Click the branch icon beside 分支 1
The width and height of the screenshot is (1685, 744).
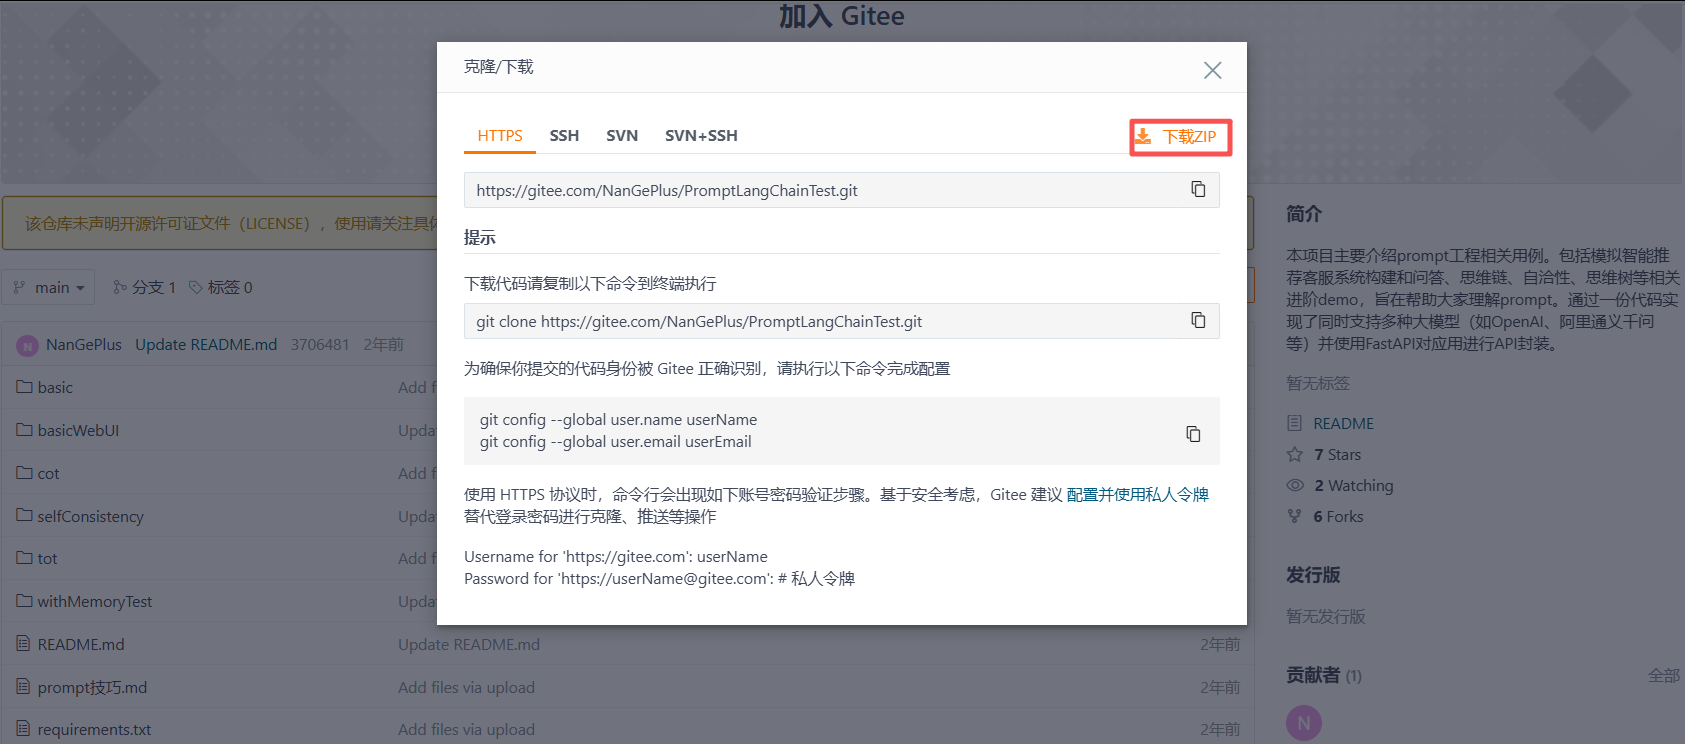click(x=120, y=287)
